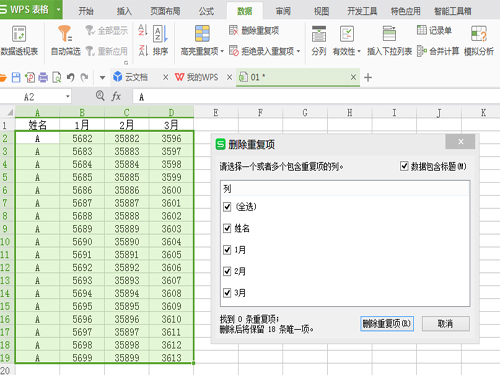
Task: Click the undo arrow icon
Action: tap(70, 77)
